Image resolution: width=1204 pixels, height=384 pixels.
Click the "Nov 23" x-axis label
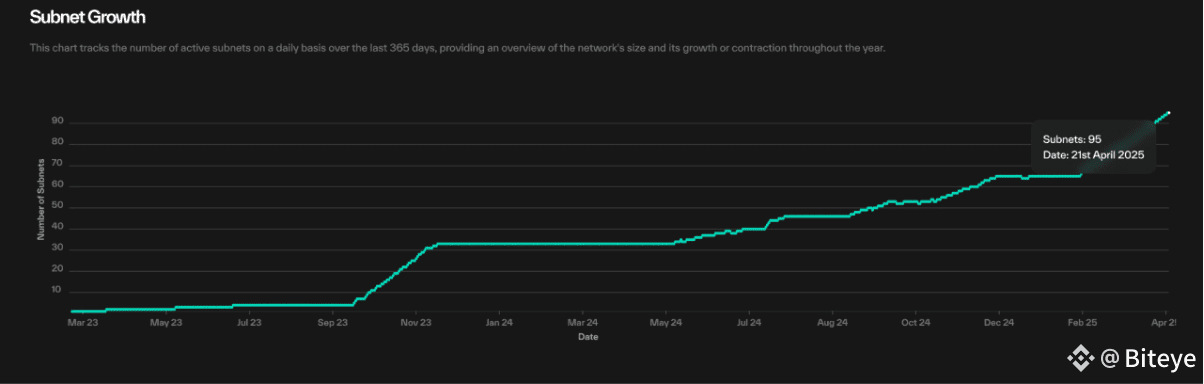[416, 323]
